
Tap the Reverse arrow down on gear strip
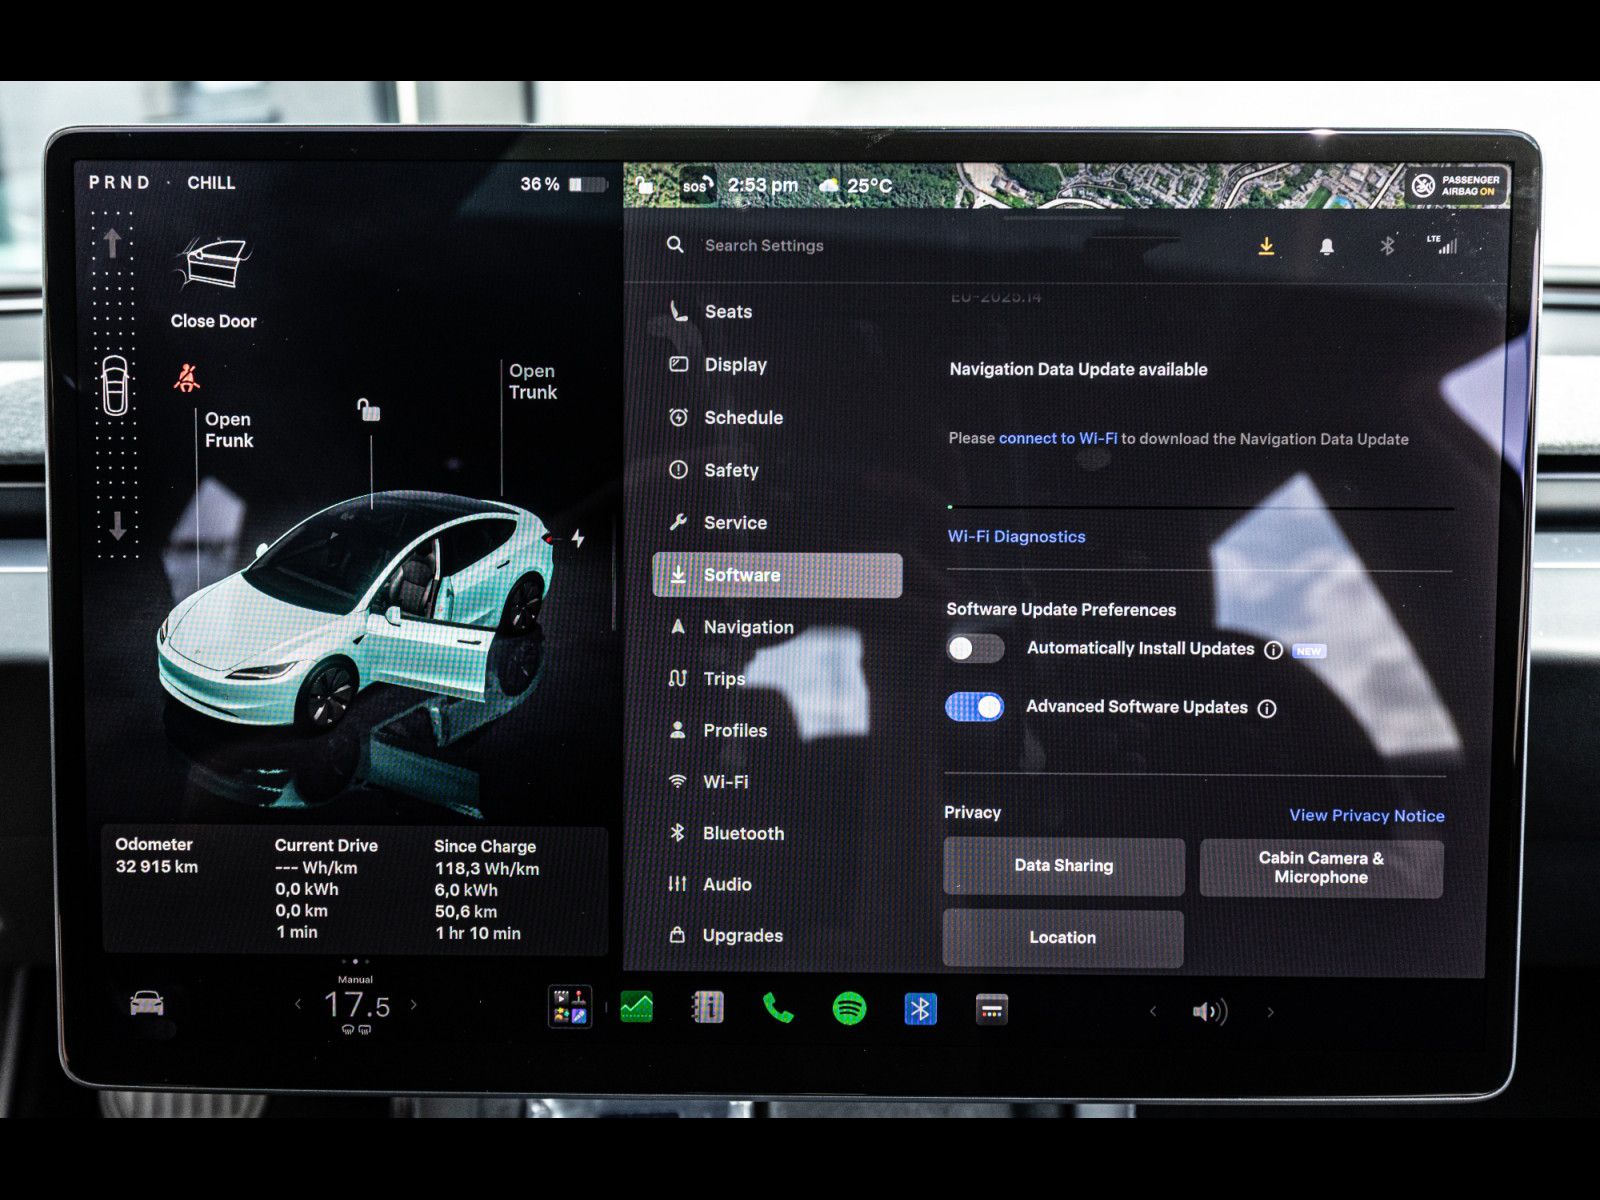117,525
